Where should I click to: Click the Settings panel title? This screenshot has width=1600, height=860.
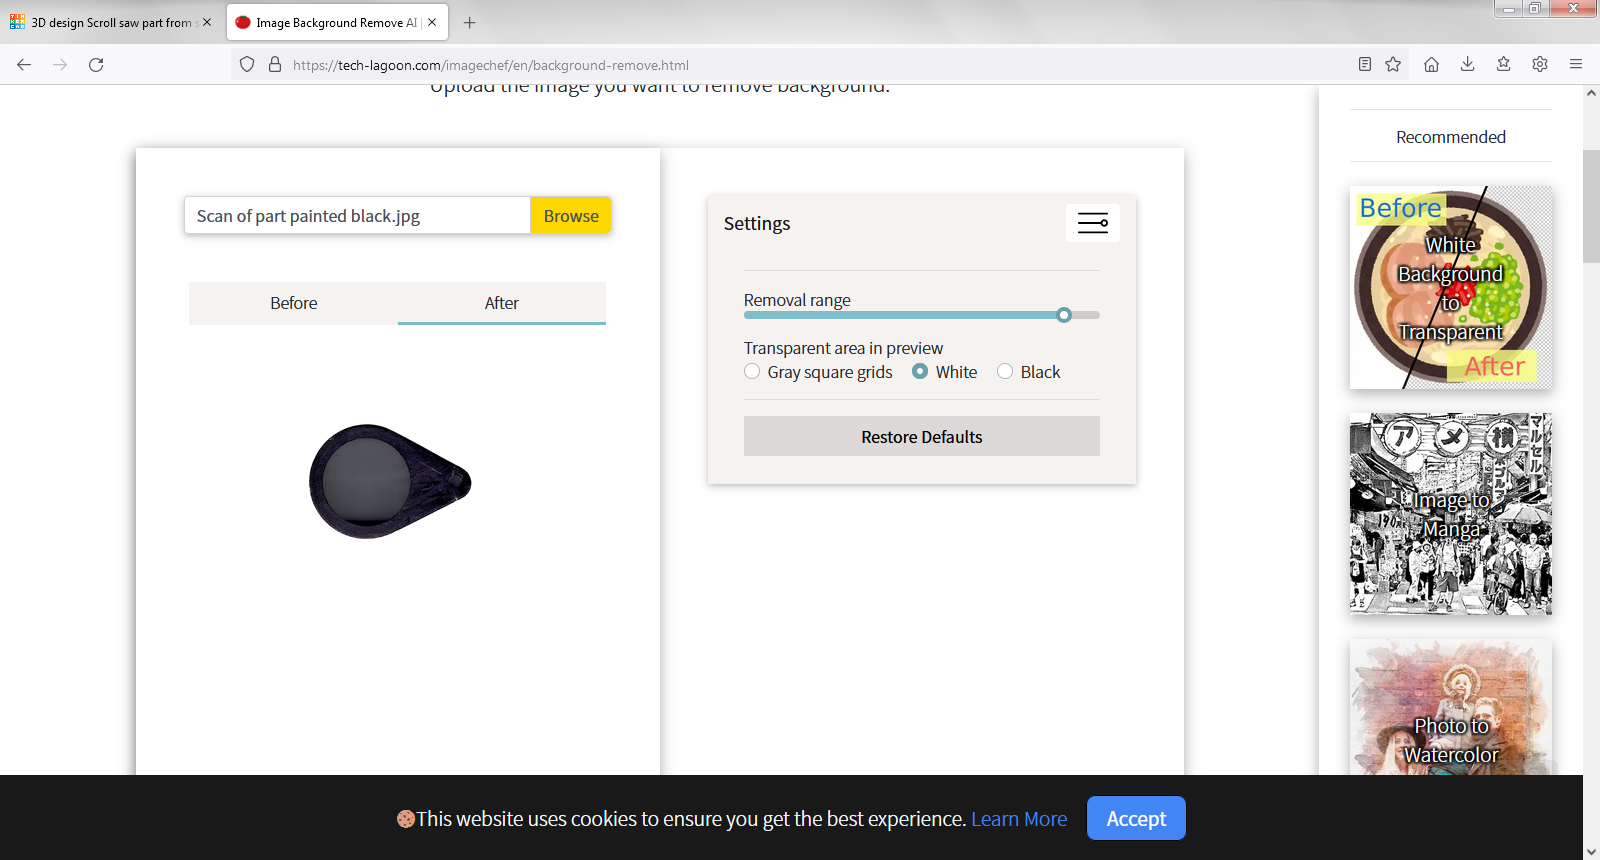pyautogui.click(x=757, y=224)
